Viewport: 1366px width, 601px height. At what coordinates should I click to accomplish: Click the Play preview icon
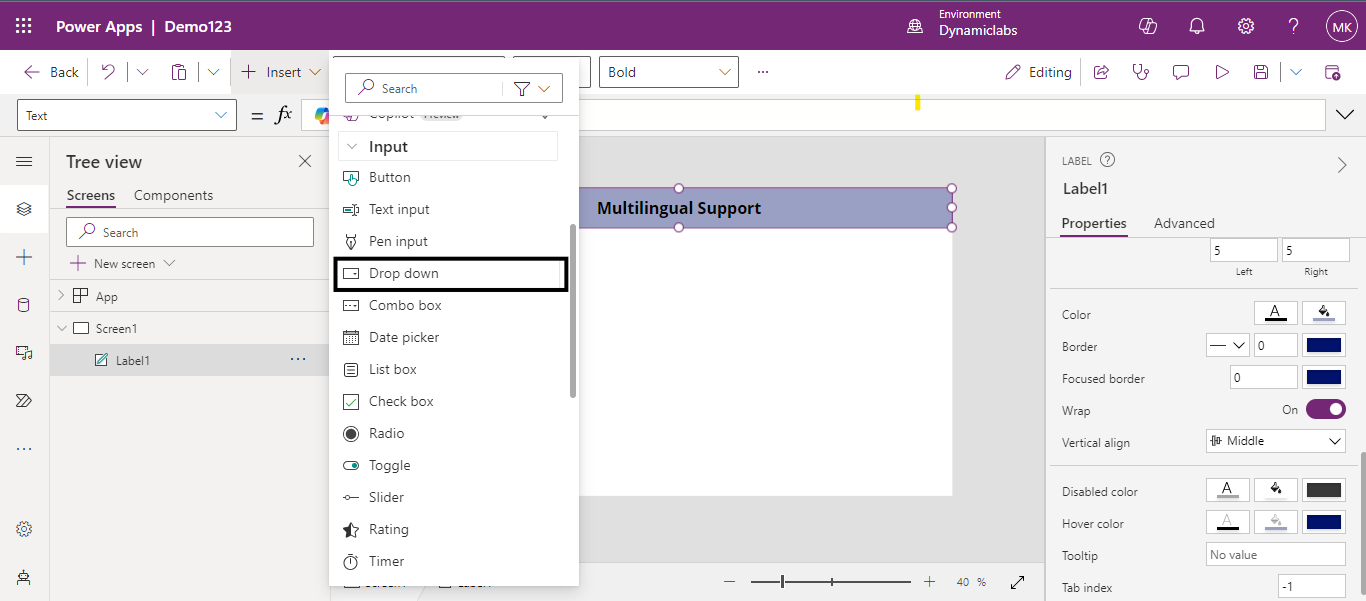[x=1221, y=72]
